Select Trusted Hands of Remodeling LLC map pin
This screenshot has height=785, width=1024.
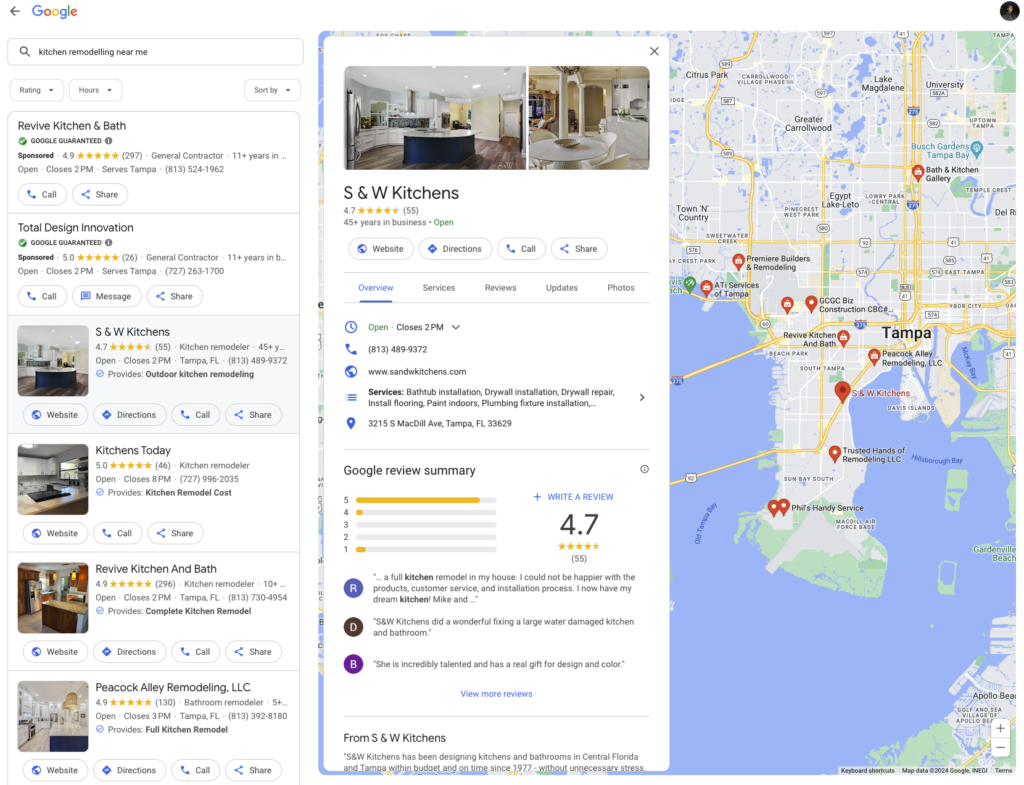[x=834, y=453]
